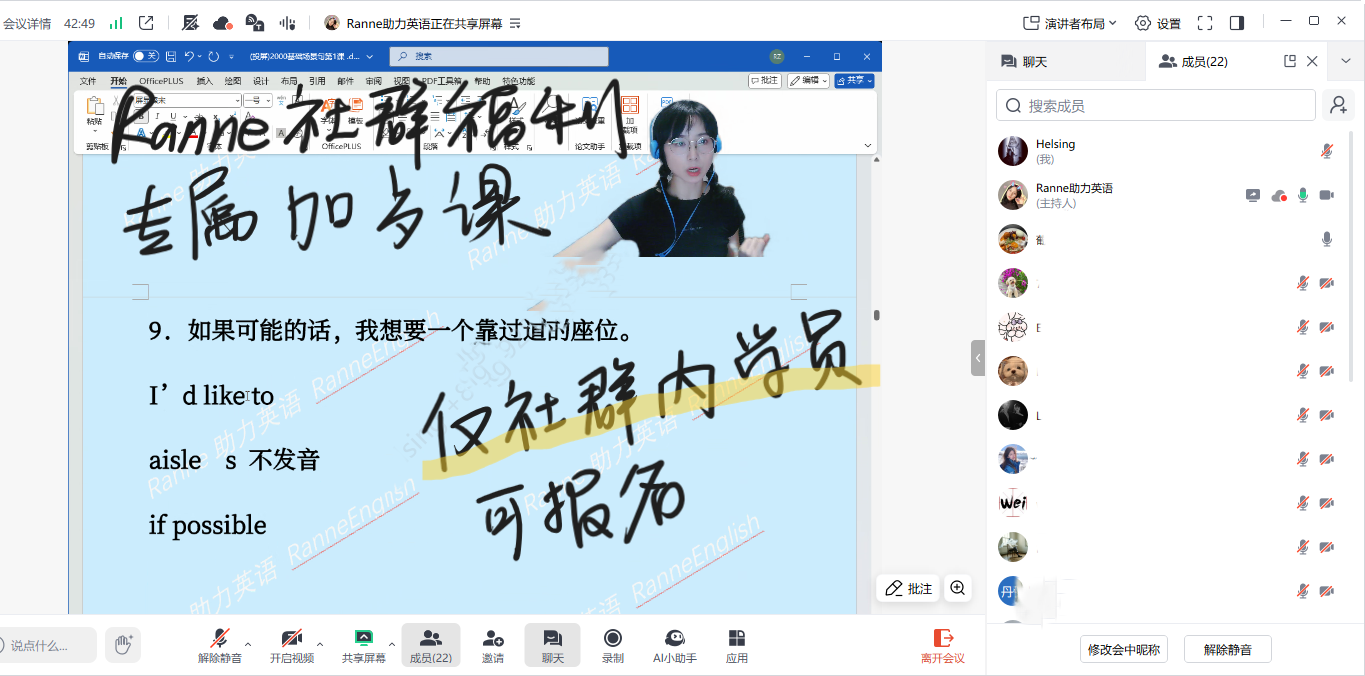
Task: Open the AI小助手 assistant
Action: [x=675, y=645]
